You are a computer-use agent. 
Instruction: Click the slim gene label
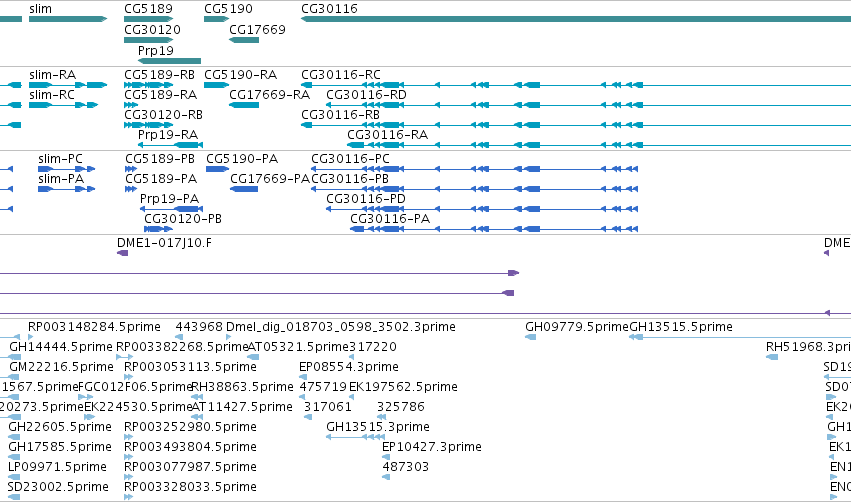41,9
